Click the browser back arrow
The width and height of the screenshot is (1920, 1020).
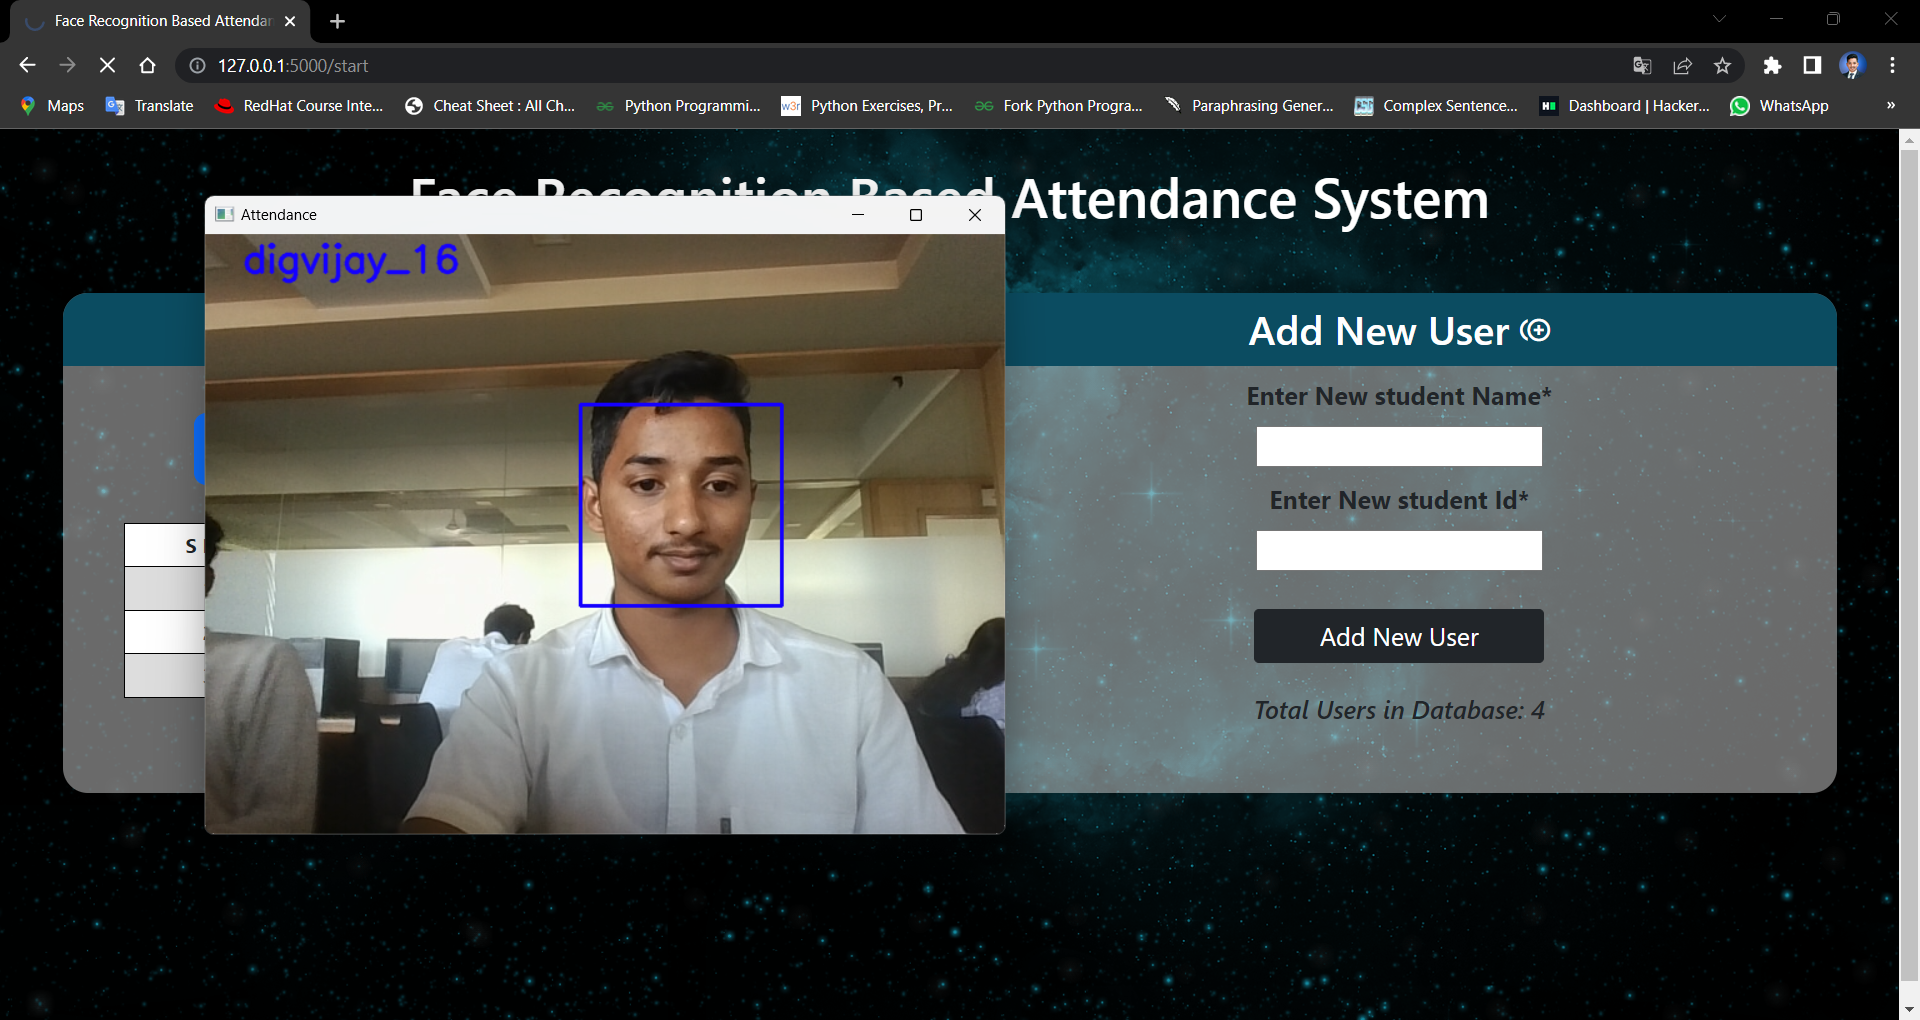click(x=27, y=65)
